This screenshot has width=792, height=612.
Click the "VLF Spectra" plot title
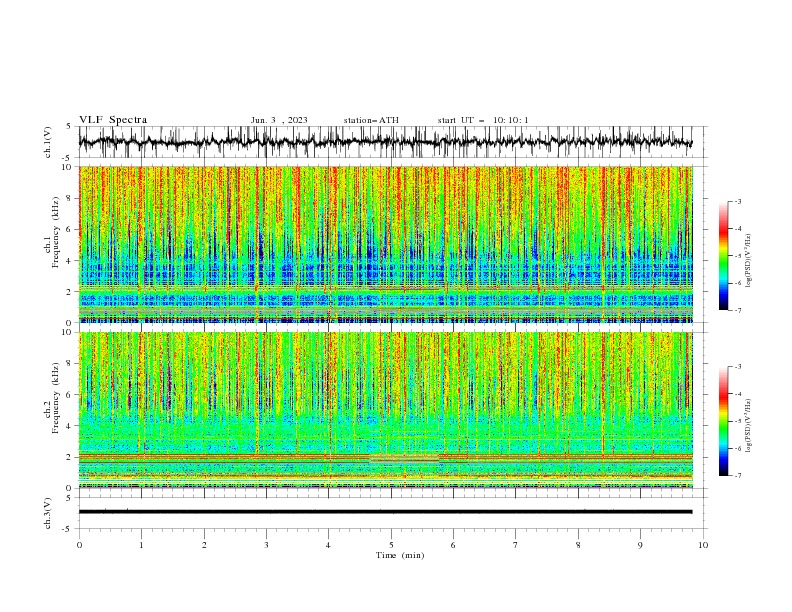pyautogui.click(x=113, y=120)
